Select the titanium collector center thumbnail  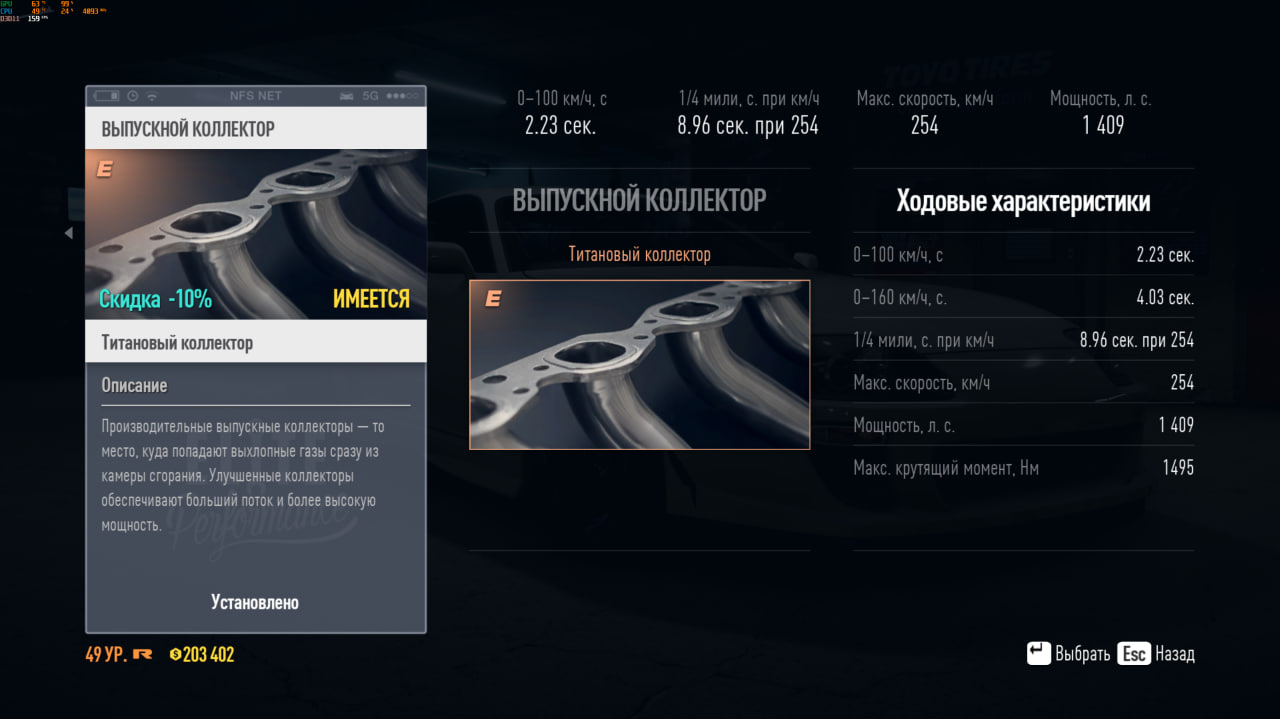point(640,365)
